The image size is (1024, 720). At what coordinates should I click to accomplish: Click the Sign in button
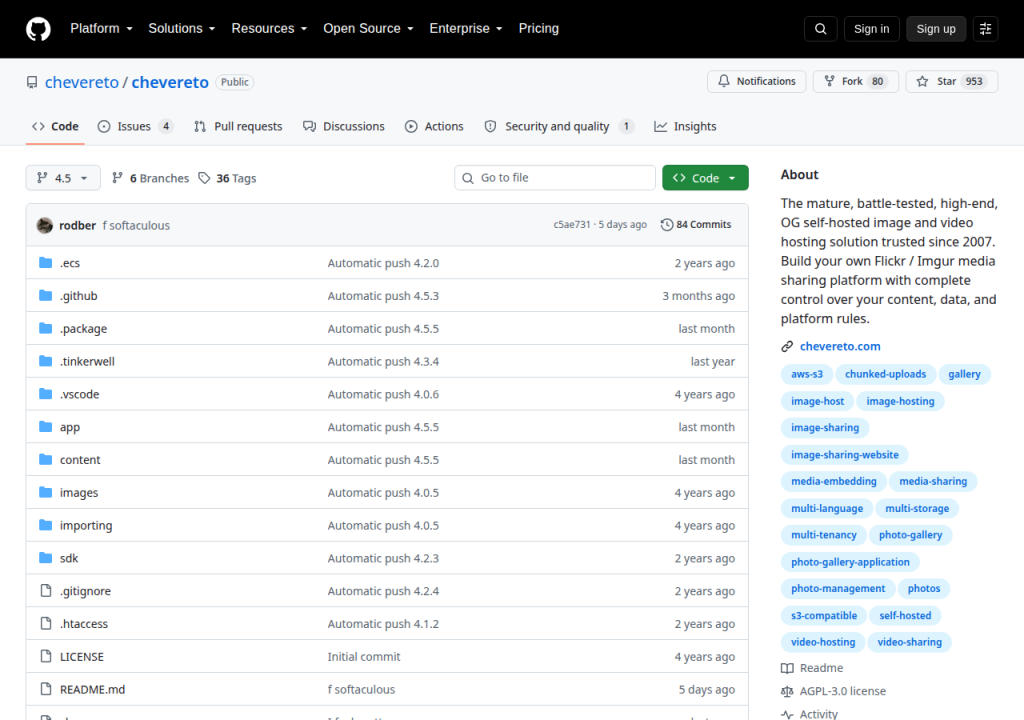coord(871,29)
